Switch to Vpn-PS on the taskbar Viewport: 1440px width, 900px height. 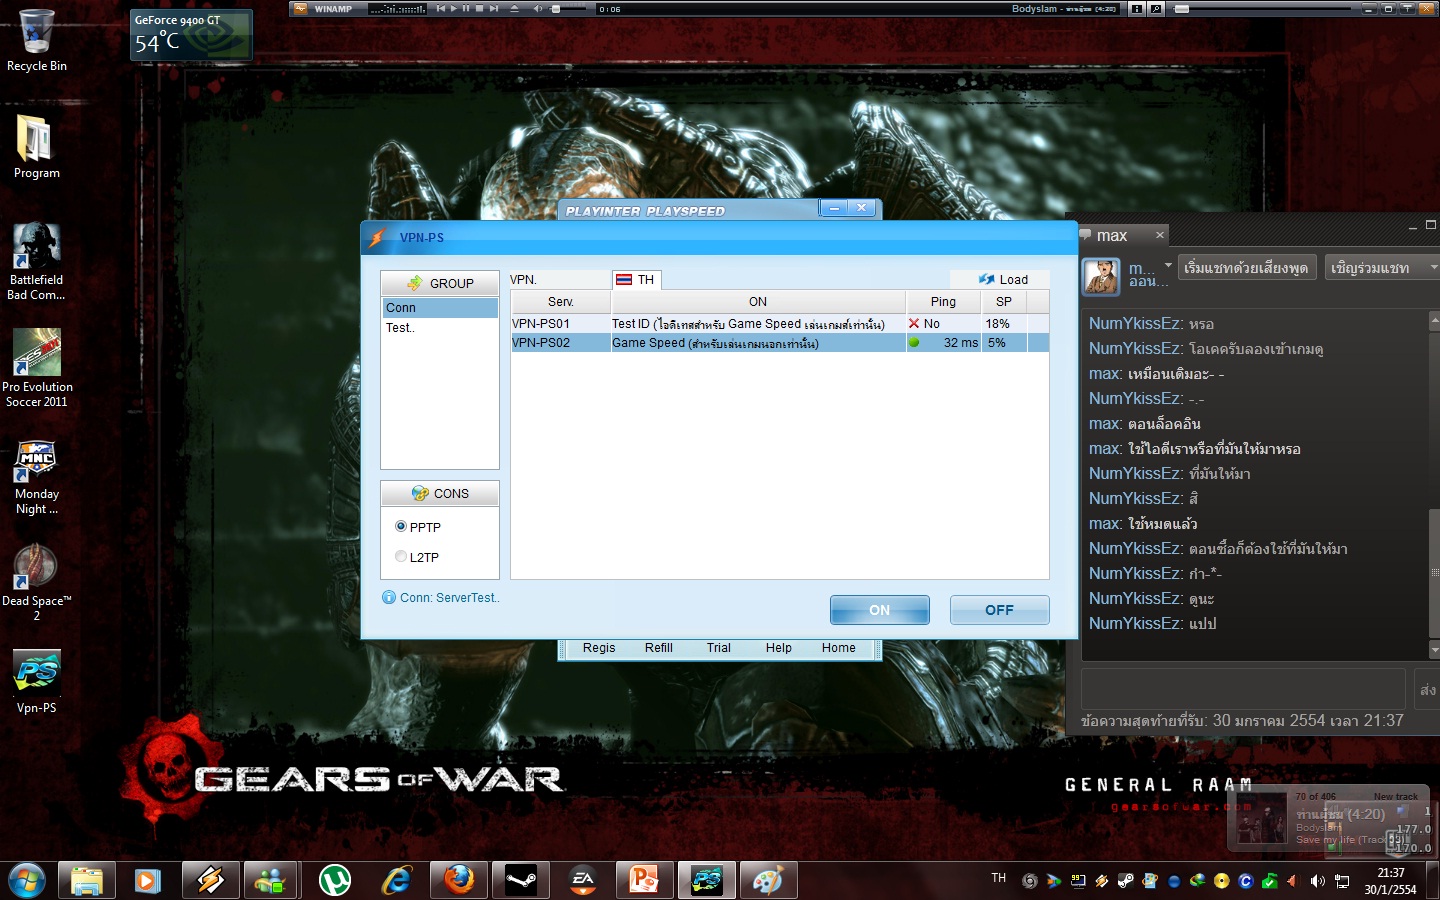pyautogui.click(x=706, y=880)
